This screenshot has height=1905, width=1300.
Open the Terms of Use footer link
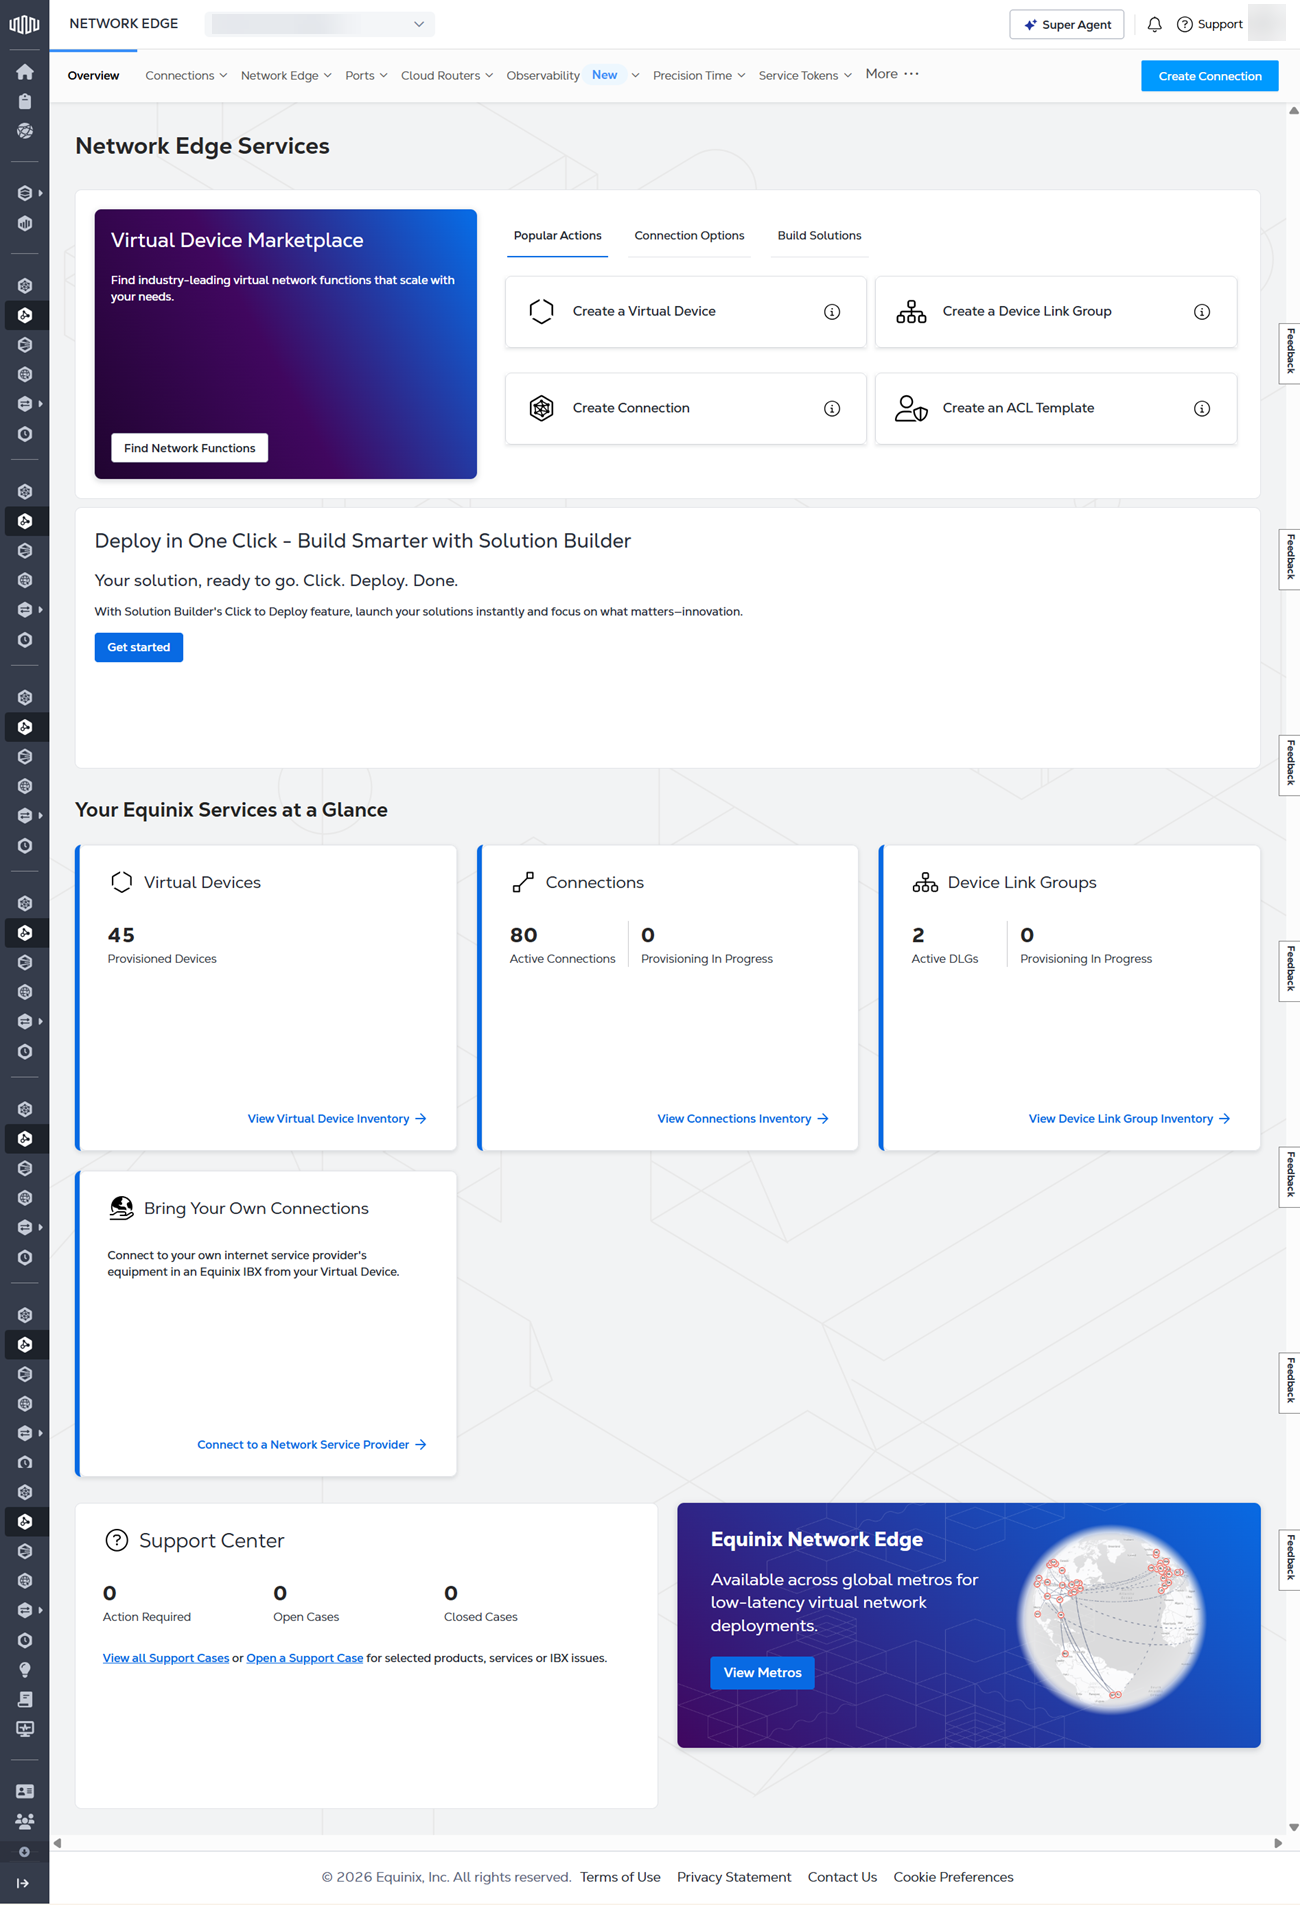click(620, 1877)
